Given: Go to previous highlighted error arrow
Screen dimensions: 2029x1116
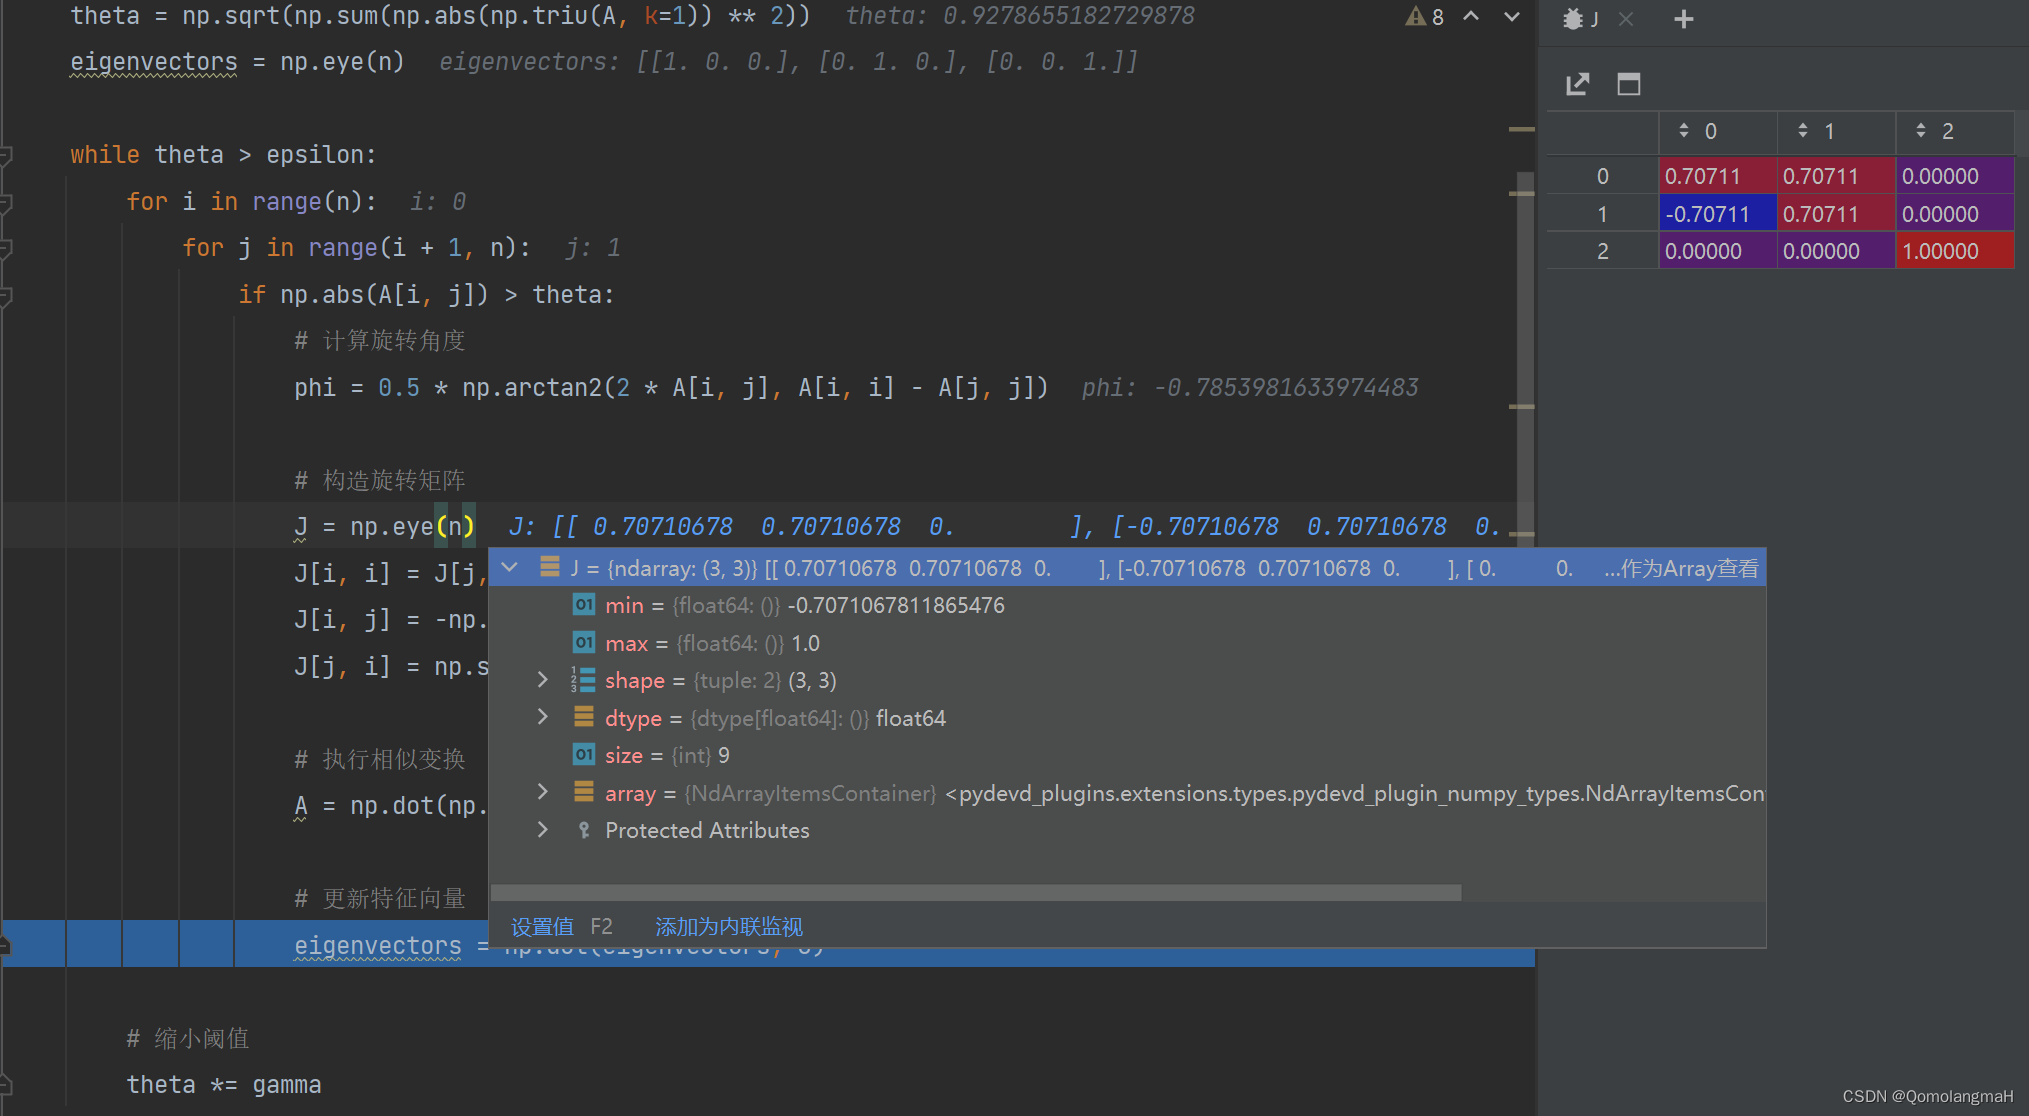Looking at the screenshot, I should [1471, 17].
